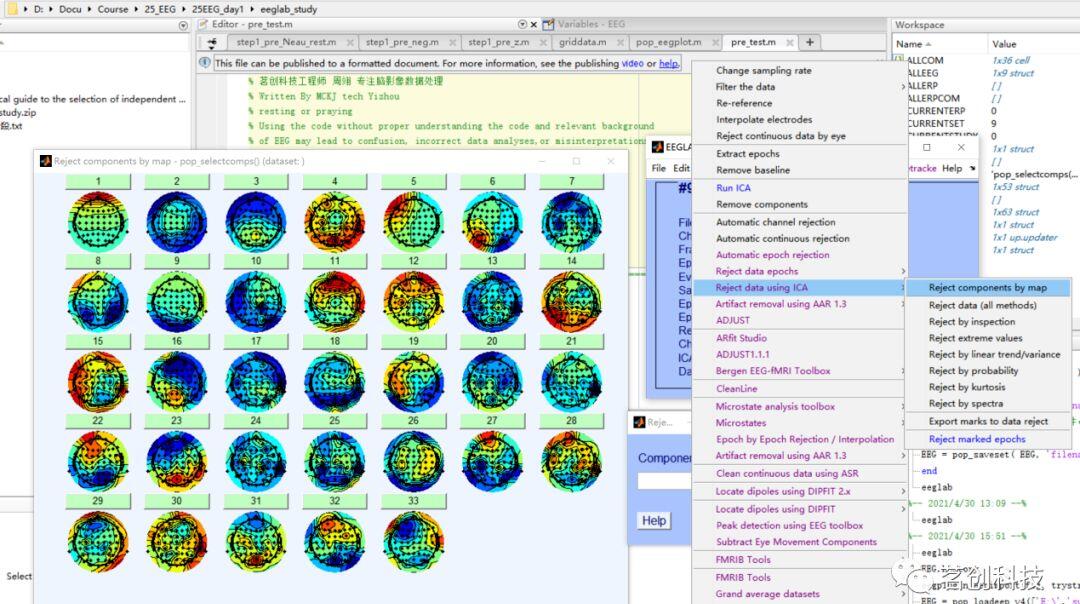1080x604 pixels.
Task: Open component 28 scalp map
Action: pyautogui.click(x=572, y=461)
